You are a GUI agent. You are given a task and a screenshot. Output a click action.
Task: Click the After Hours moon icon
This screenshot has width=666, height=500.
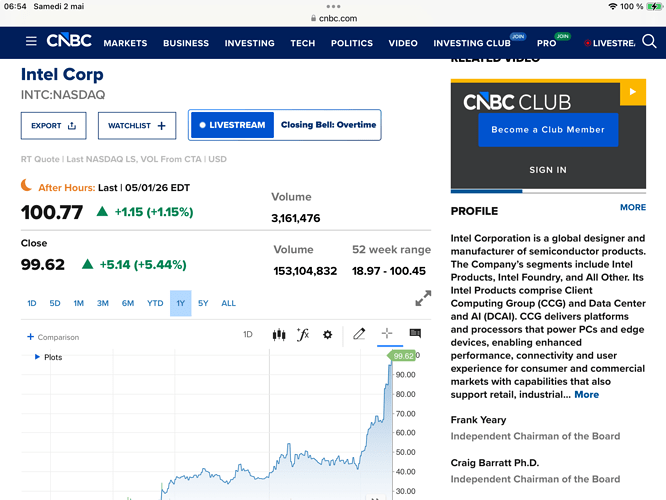[27, 186]
